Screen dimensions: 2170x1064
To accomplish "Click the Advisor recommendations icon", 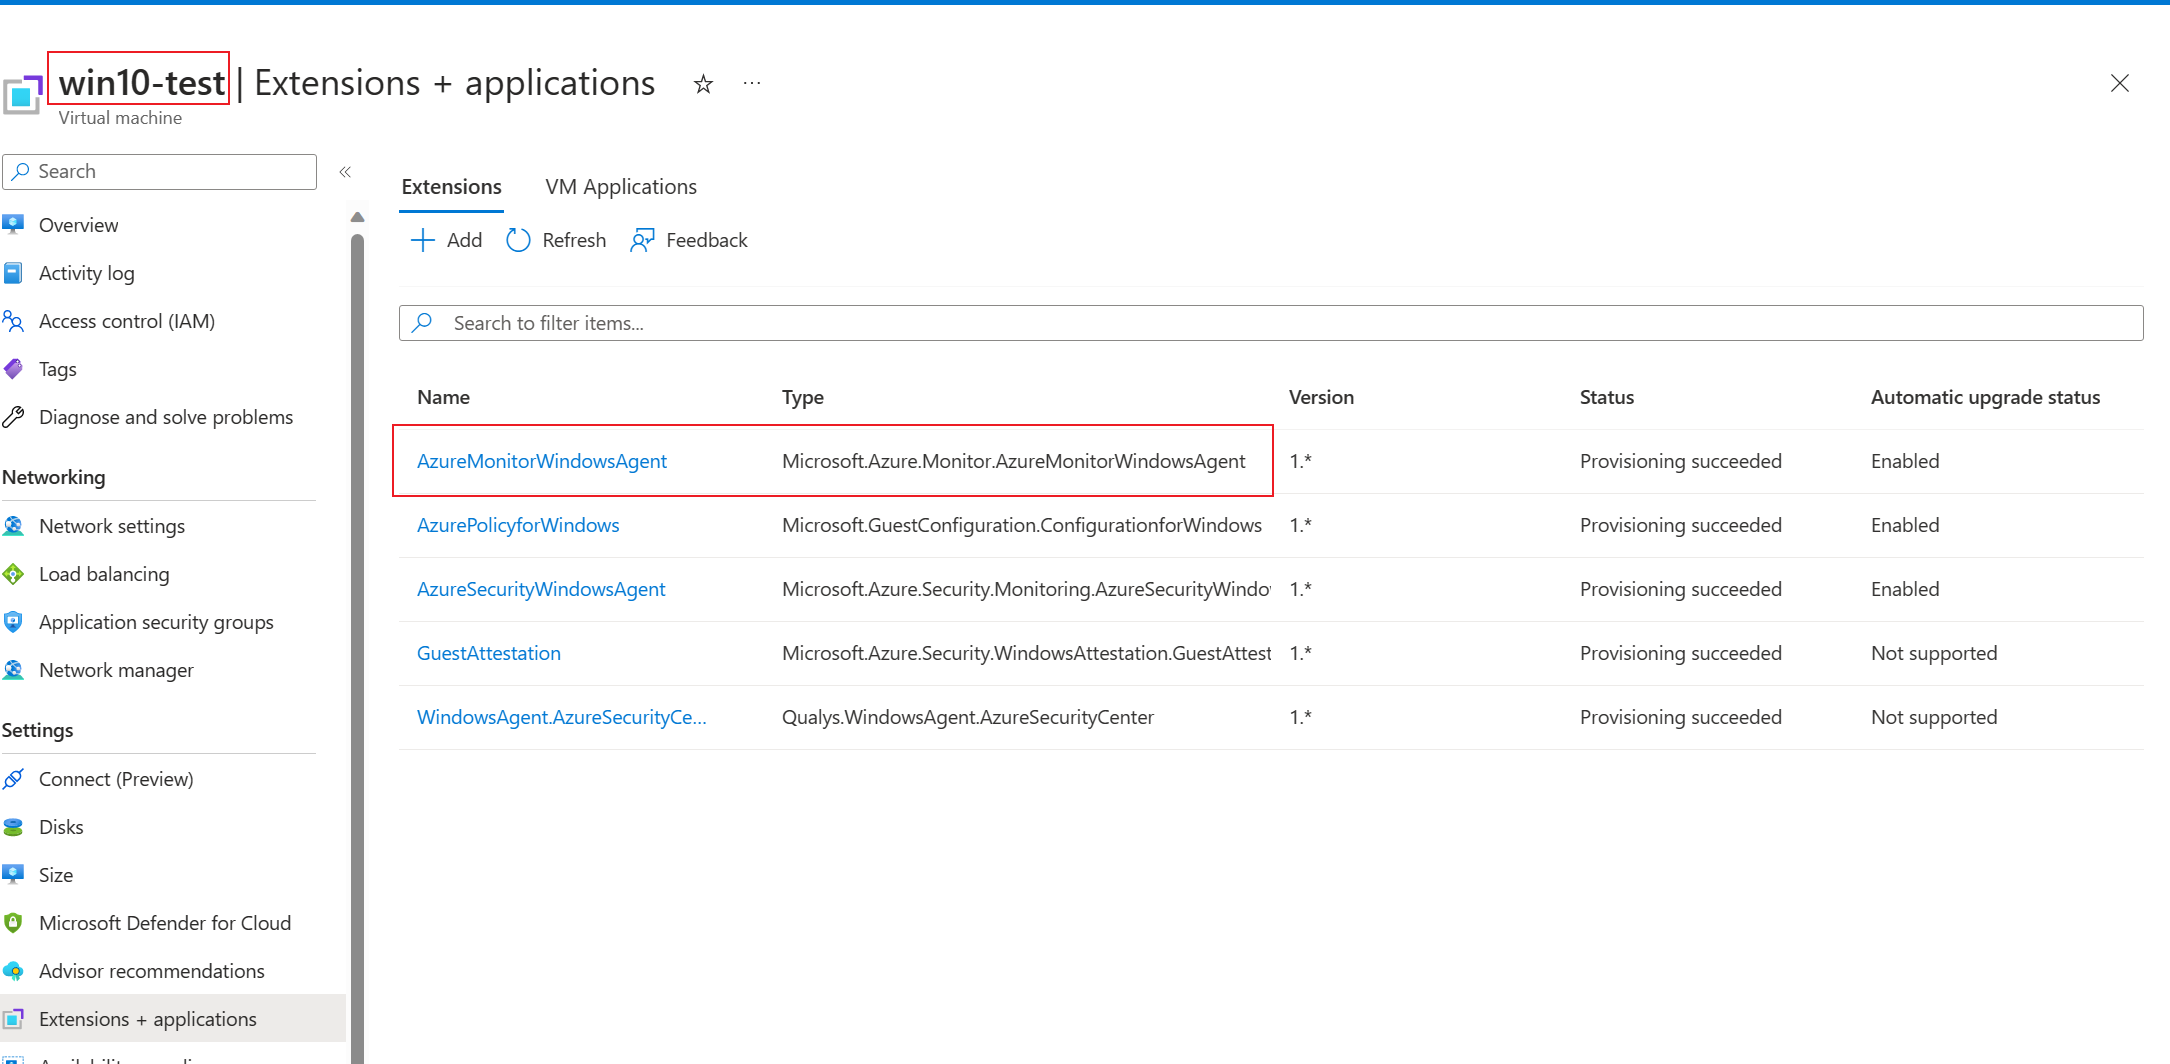I will [13, 971].
